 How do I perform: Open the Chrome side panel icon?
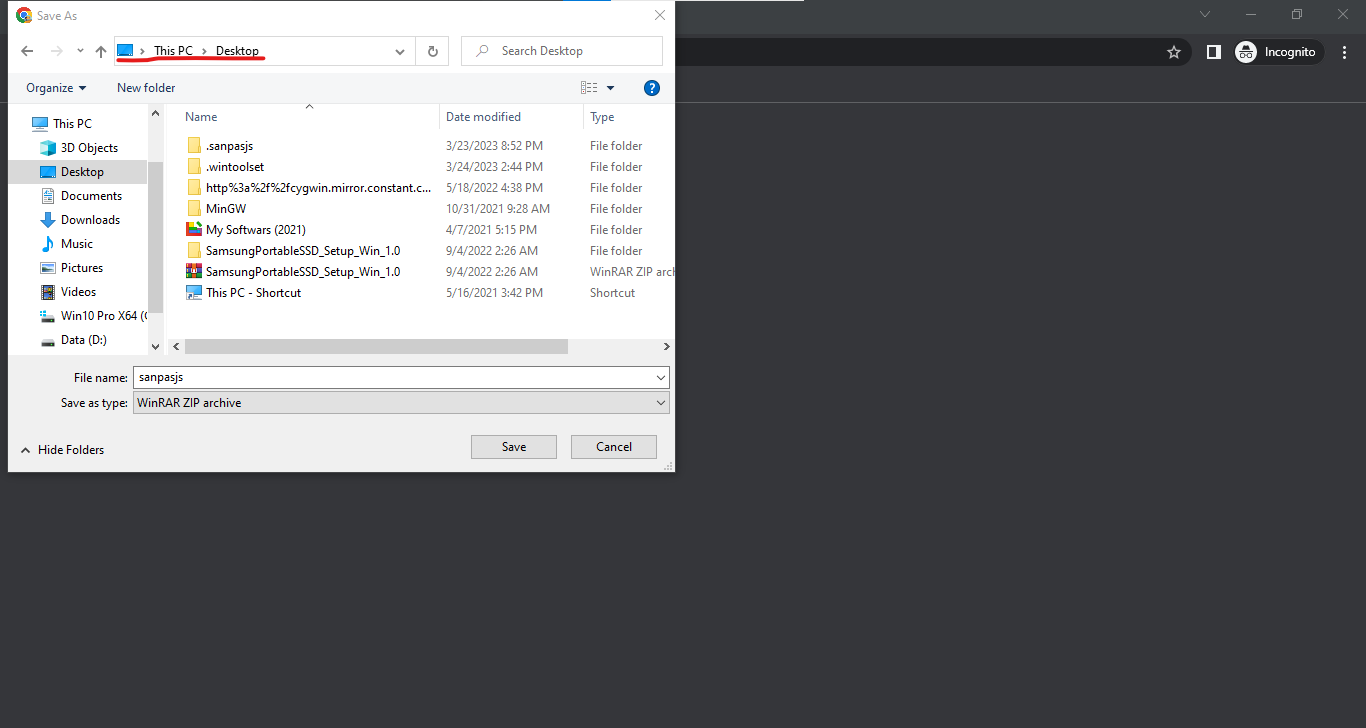[x=1213, y=52]
